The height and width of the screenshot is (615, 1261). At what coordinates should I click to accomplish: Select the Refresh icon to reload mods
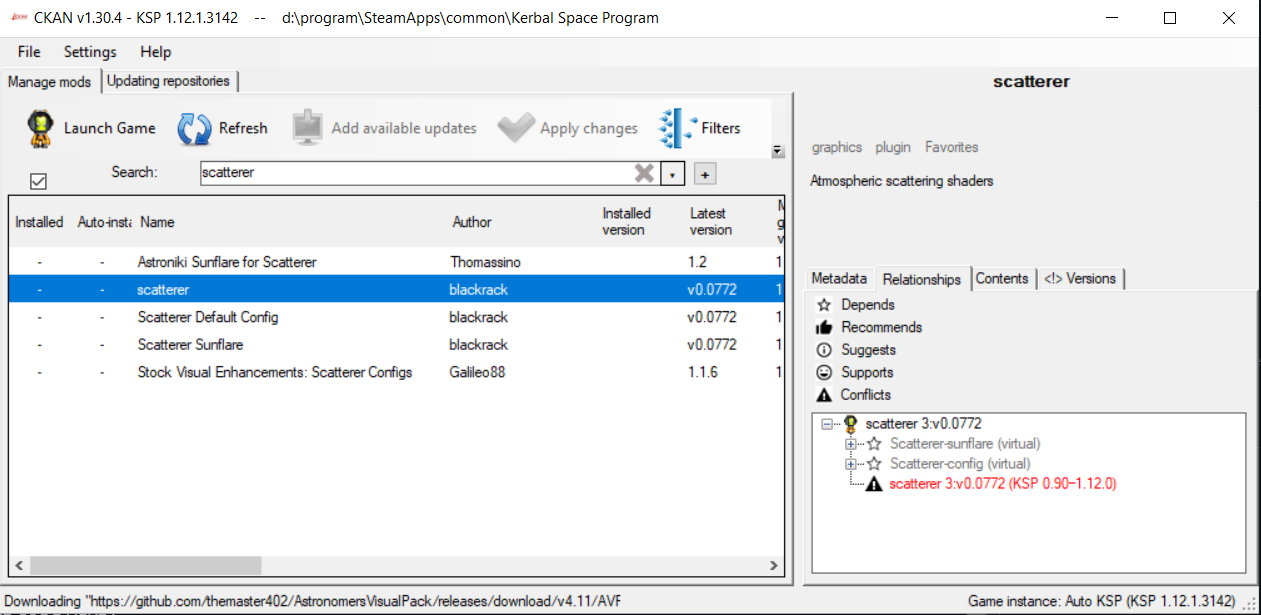[193, 128]
